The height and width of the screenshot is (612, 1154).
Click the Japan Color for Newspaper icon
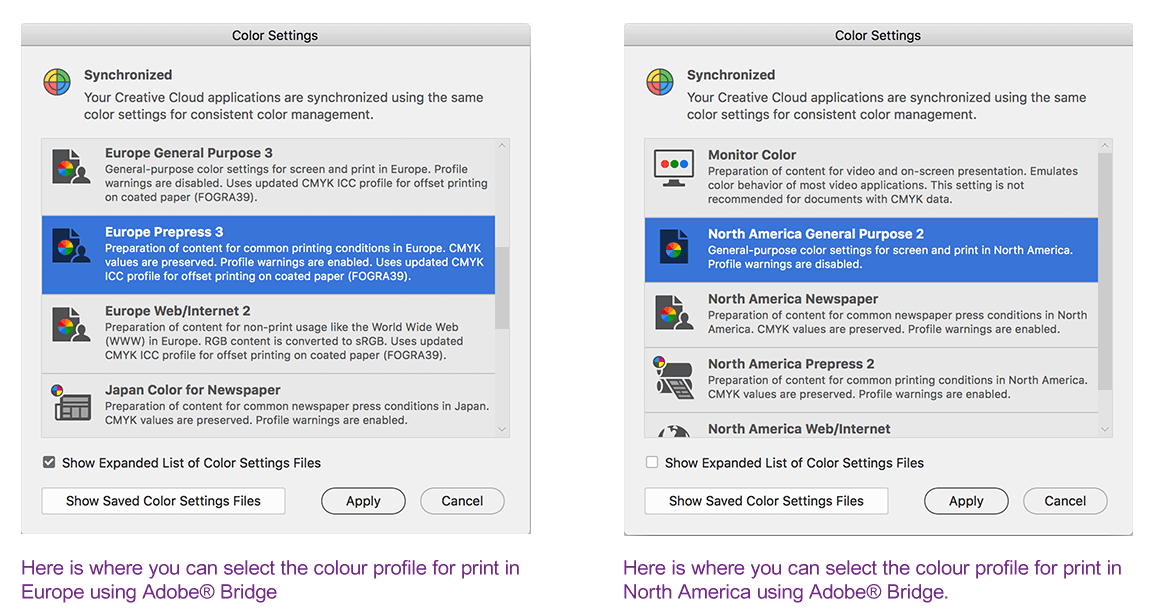click(x=72, y=402)
